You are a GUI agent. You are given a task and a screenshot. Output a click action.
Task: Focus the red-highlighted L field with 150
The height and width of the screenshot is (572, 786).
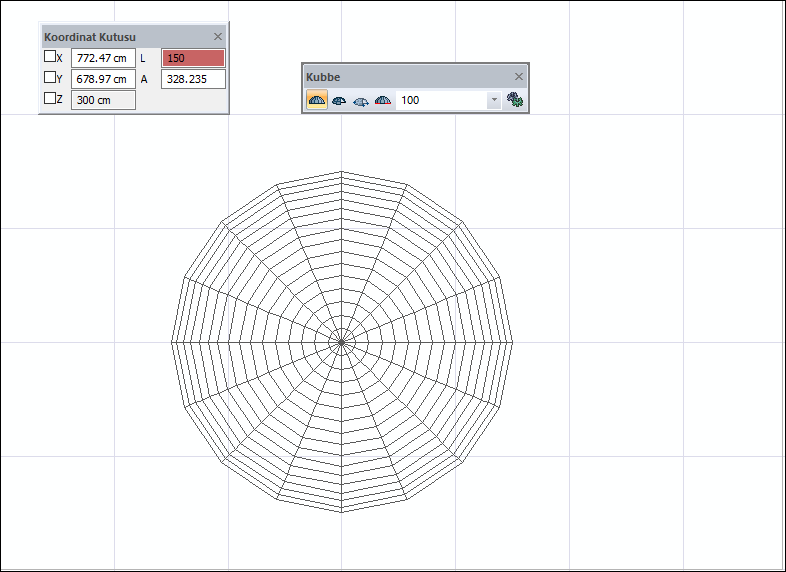[x=193, y=58]
